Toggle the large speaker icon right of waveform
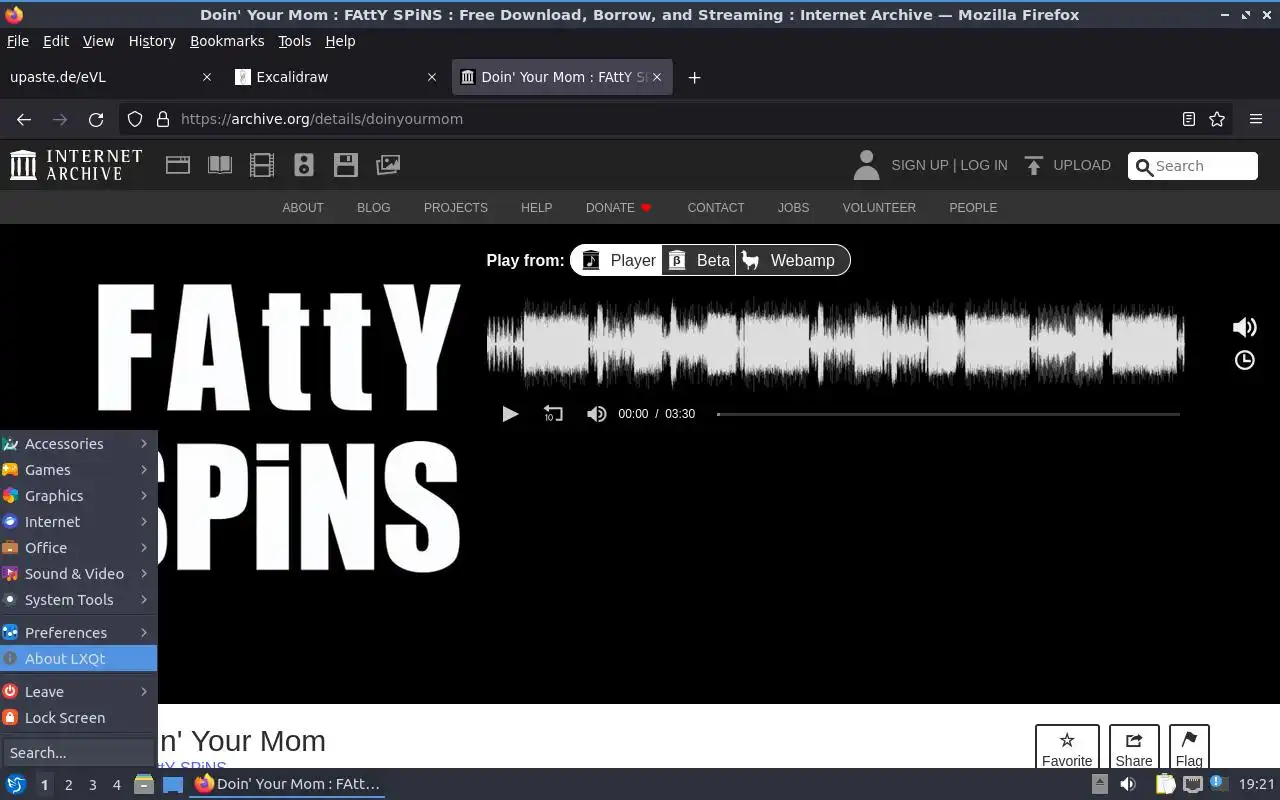 [1245, 327]
